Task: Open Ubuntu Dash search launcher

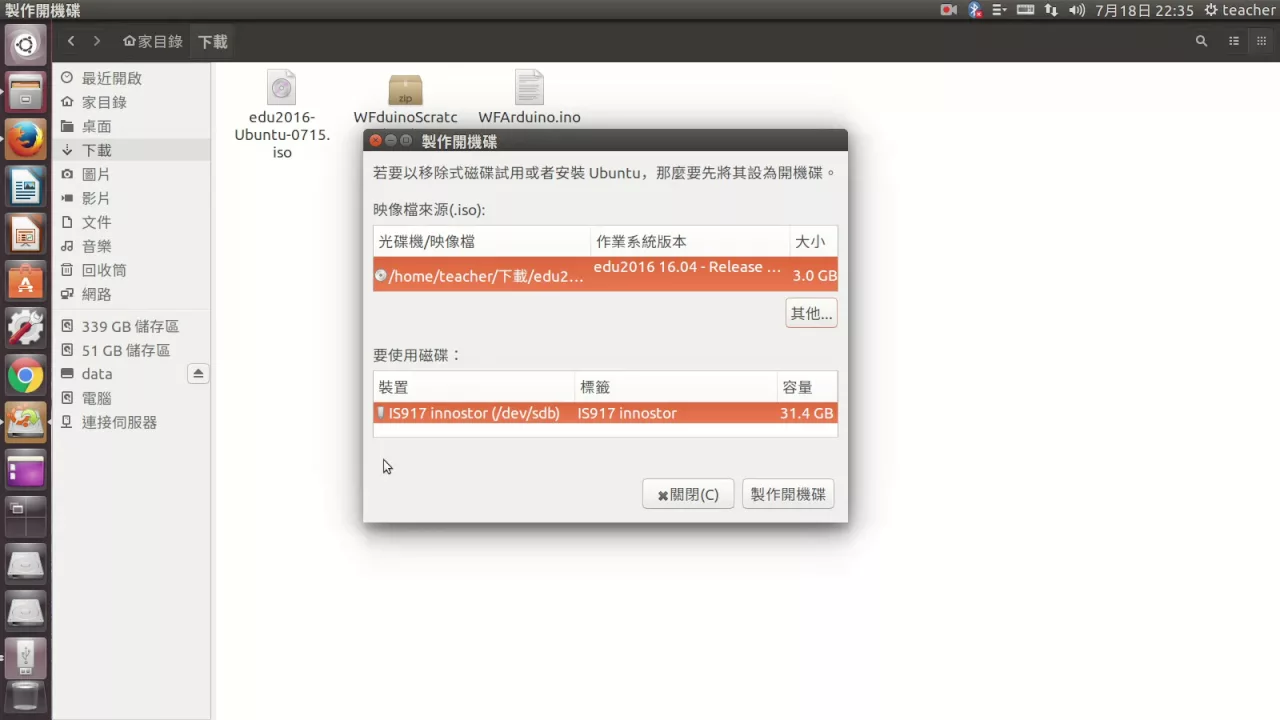Action: [25, 44]
